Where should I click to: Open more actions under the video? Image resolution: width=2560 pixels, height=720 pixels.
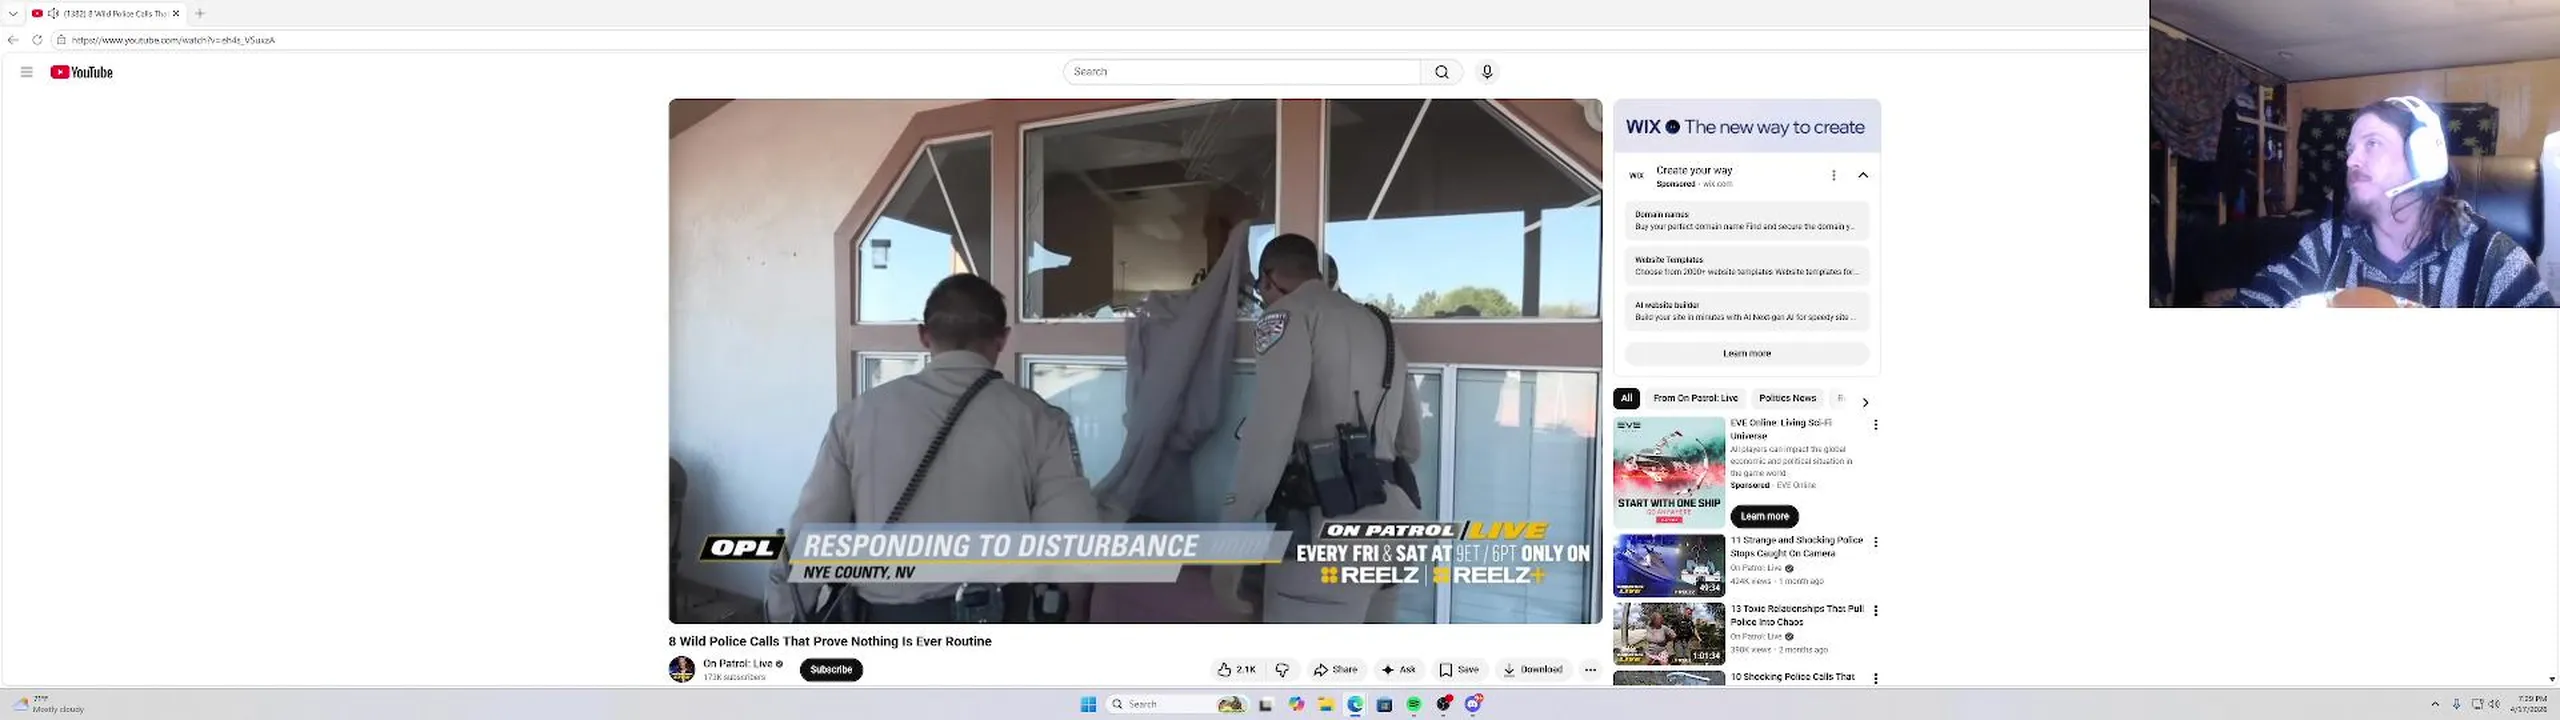[x=1590, y=670]
